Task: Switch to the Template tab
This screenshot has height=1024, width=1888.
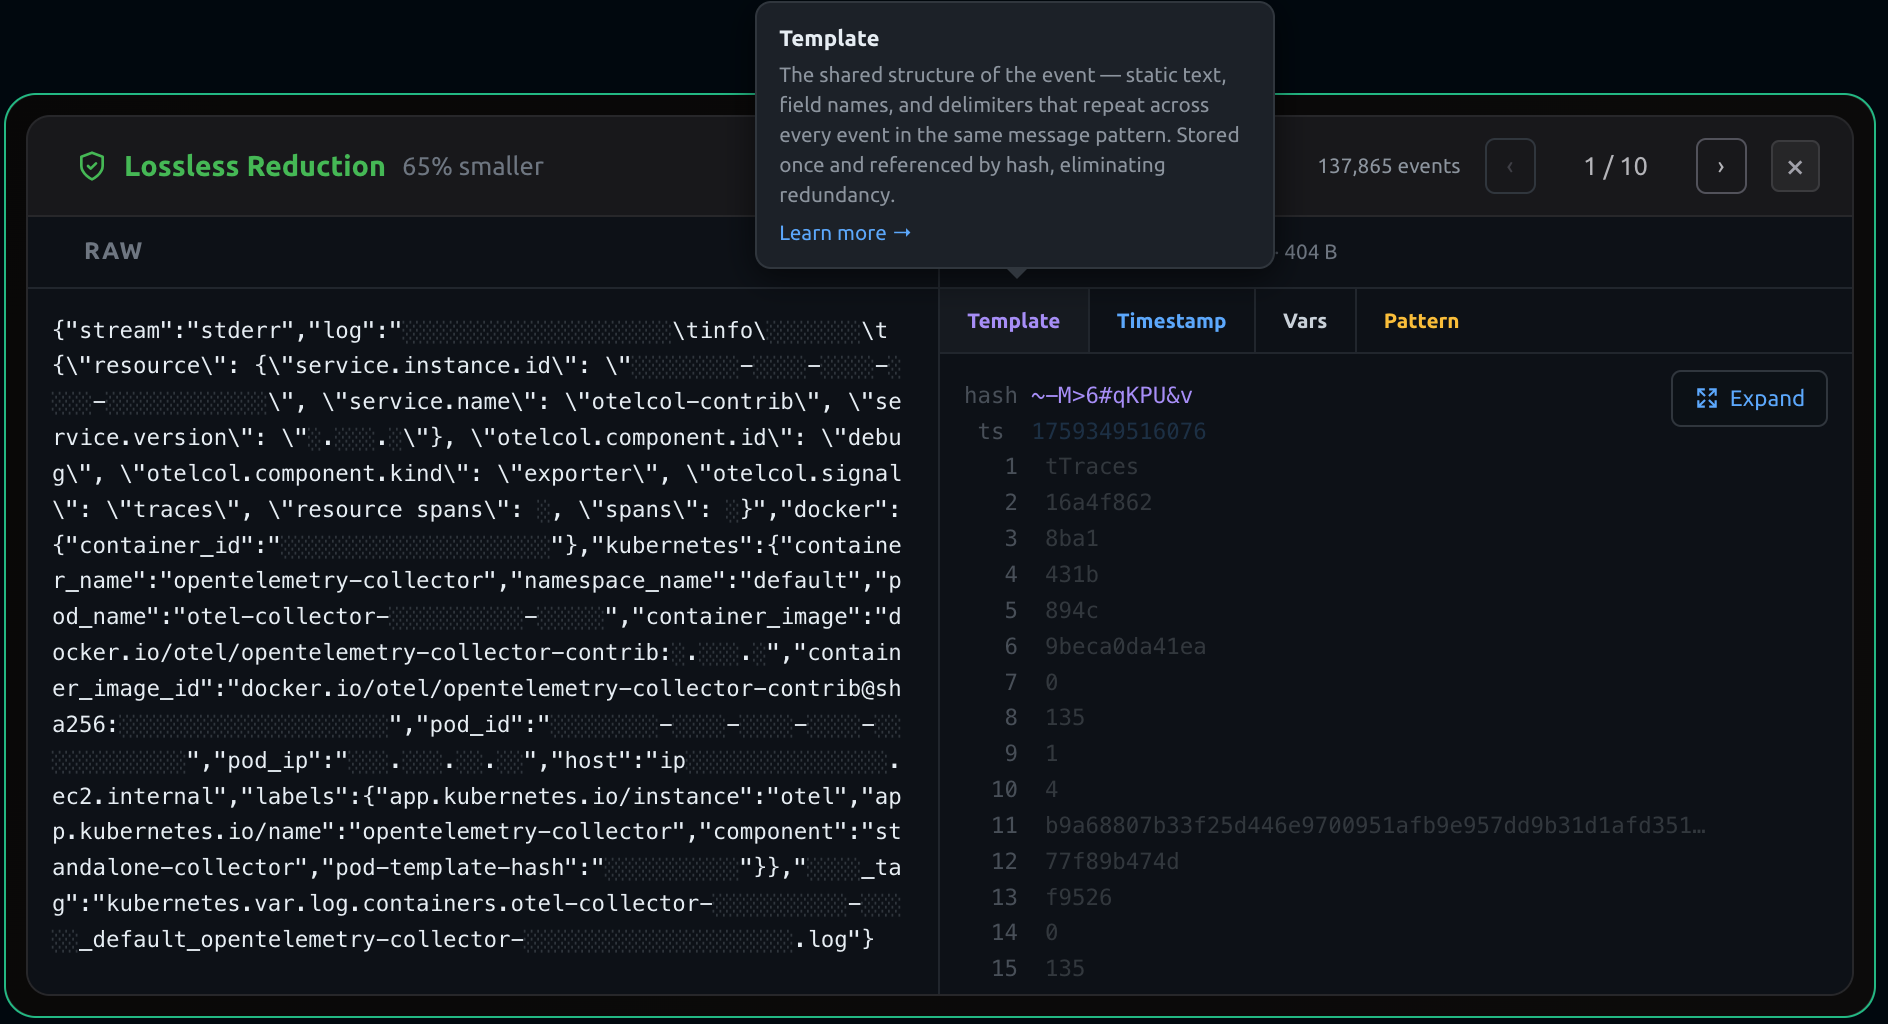Action: [x=1013, y=321]
